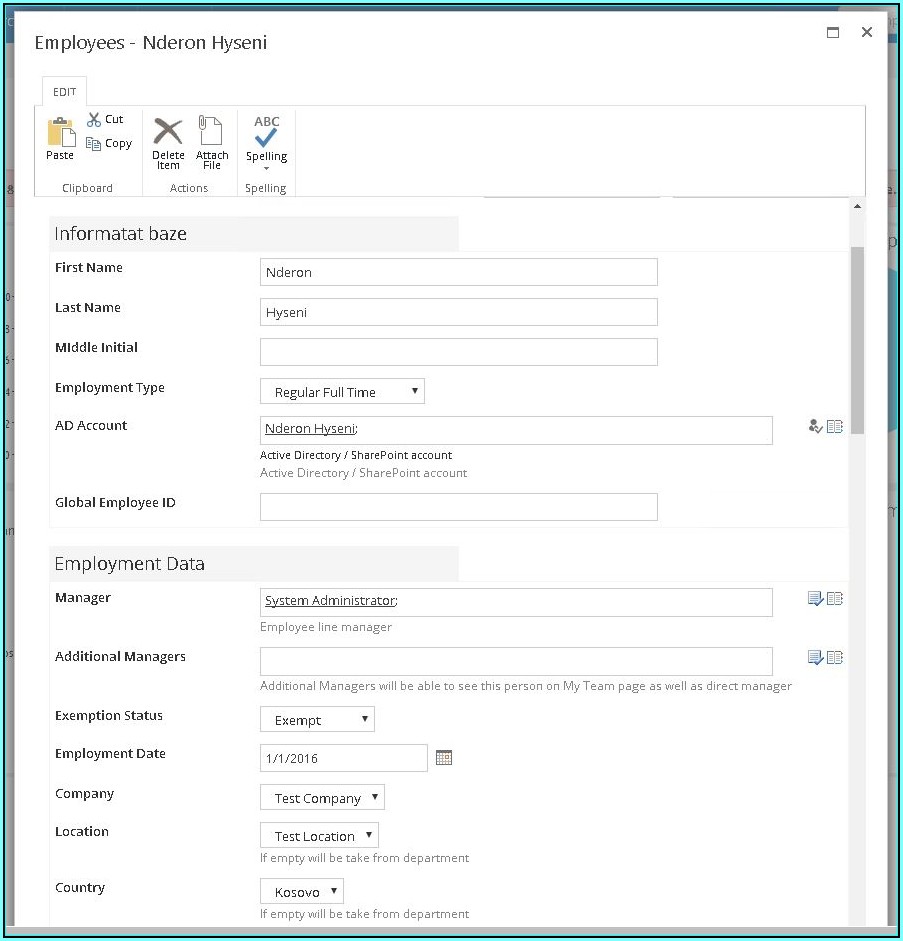Image resolution: width=903 pixels, height=941 pixels.
Task: Open the address book for Manager
Action: (x=835, y=598)
